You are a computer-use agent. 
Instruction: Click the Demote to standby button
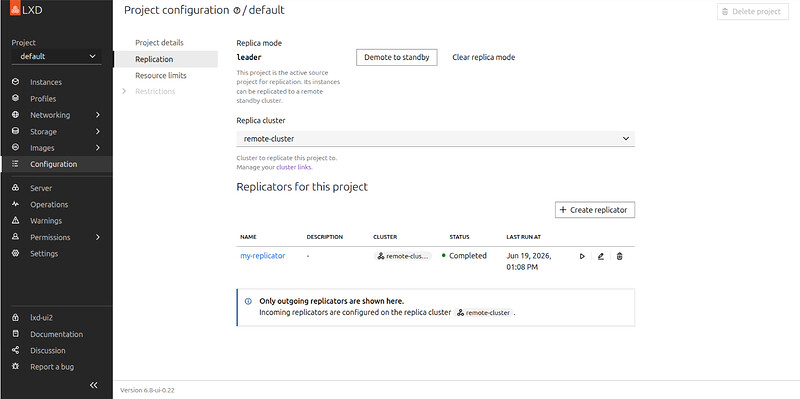coord(396,57)
